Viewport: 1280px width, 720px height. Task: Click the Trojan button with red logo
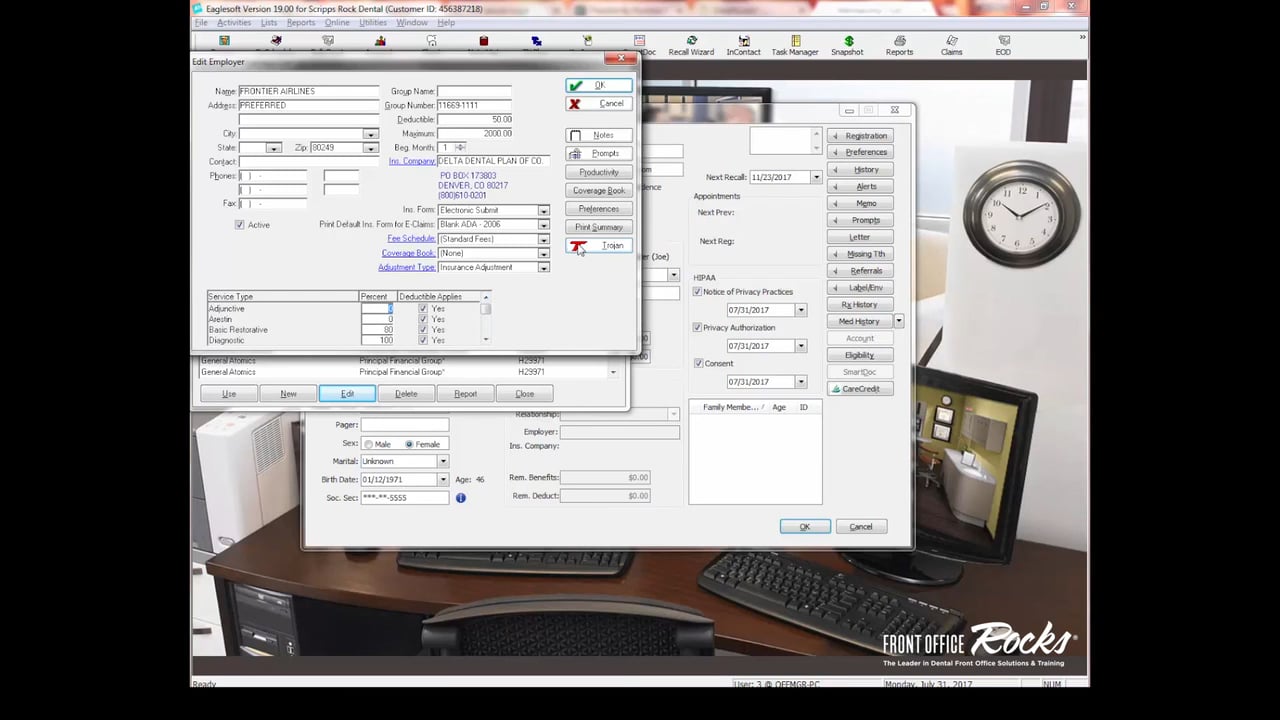coord(598,246)
